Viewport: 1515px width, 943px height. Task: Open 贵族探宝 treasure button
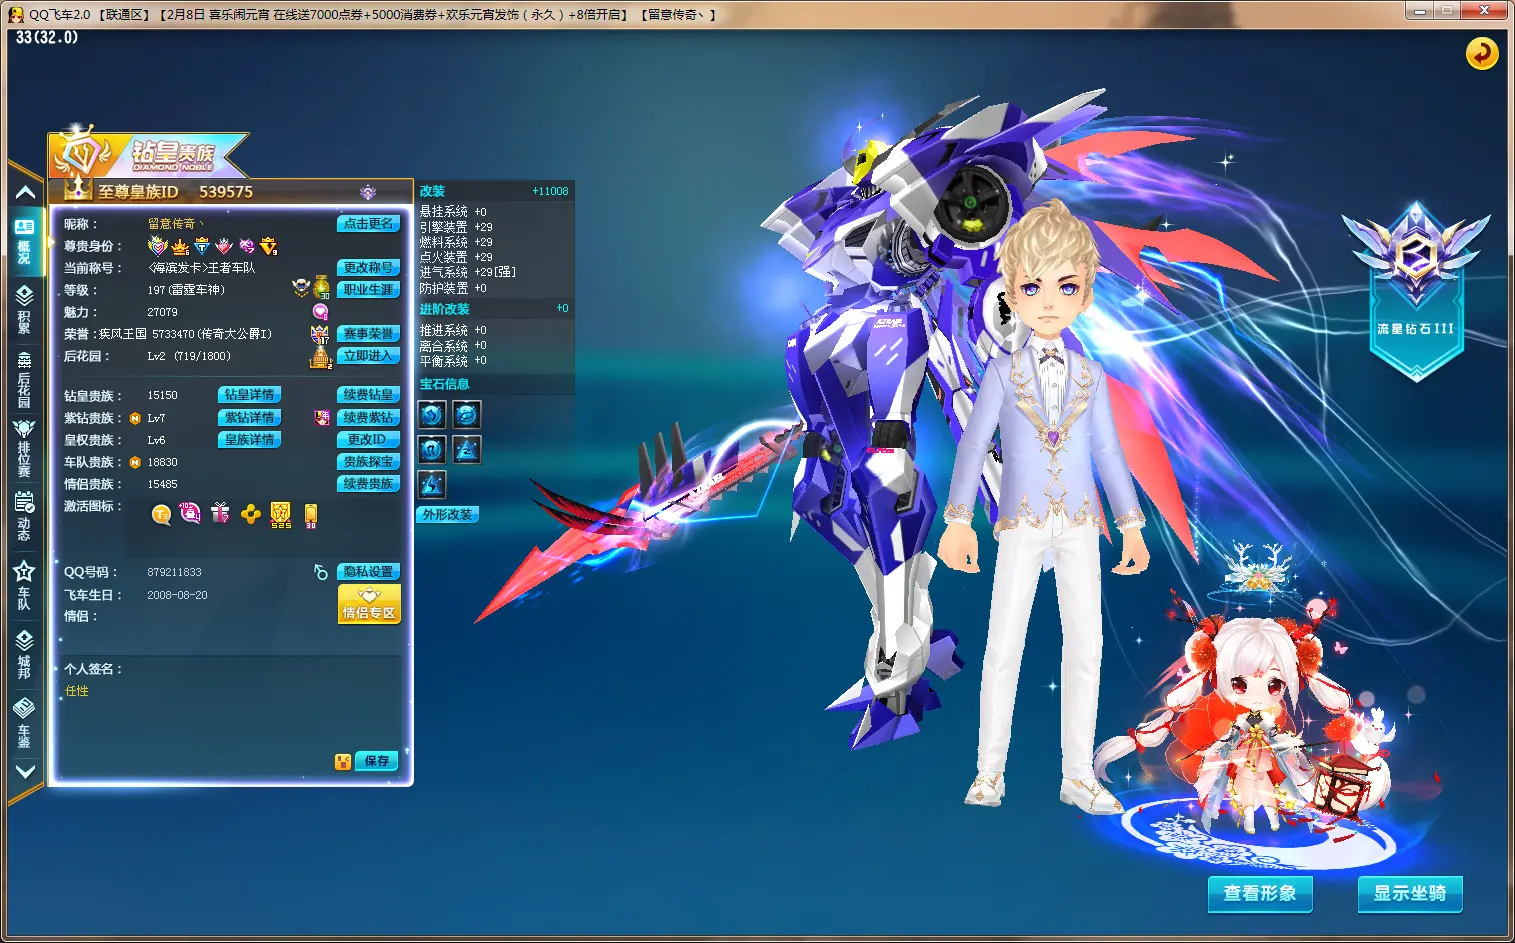click(368, 462)
